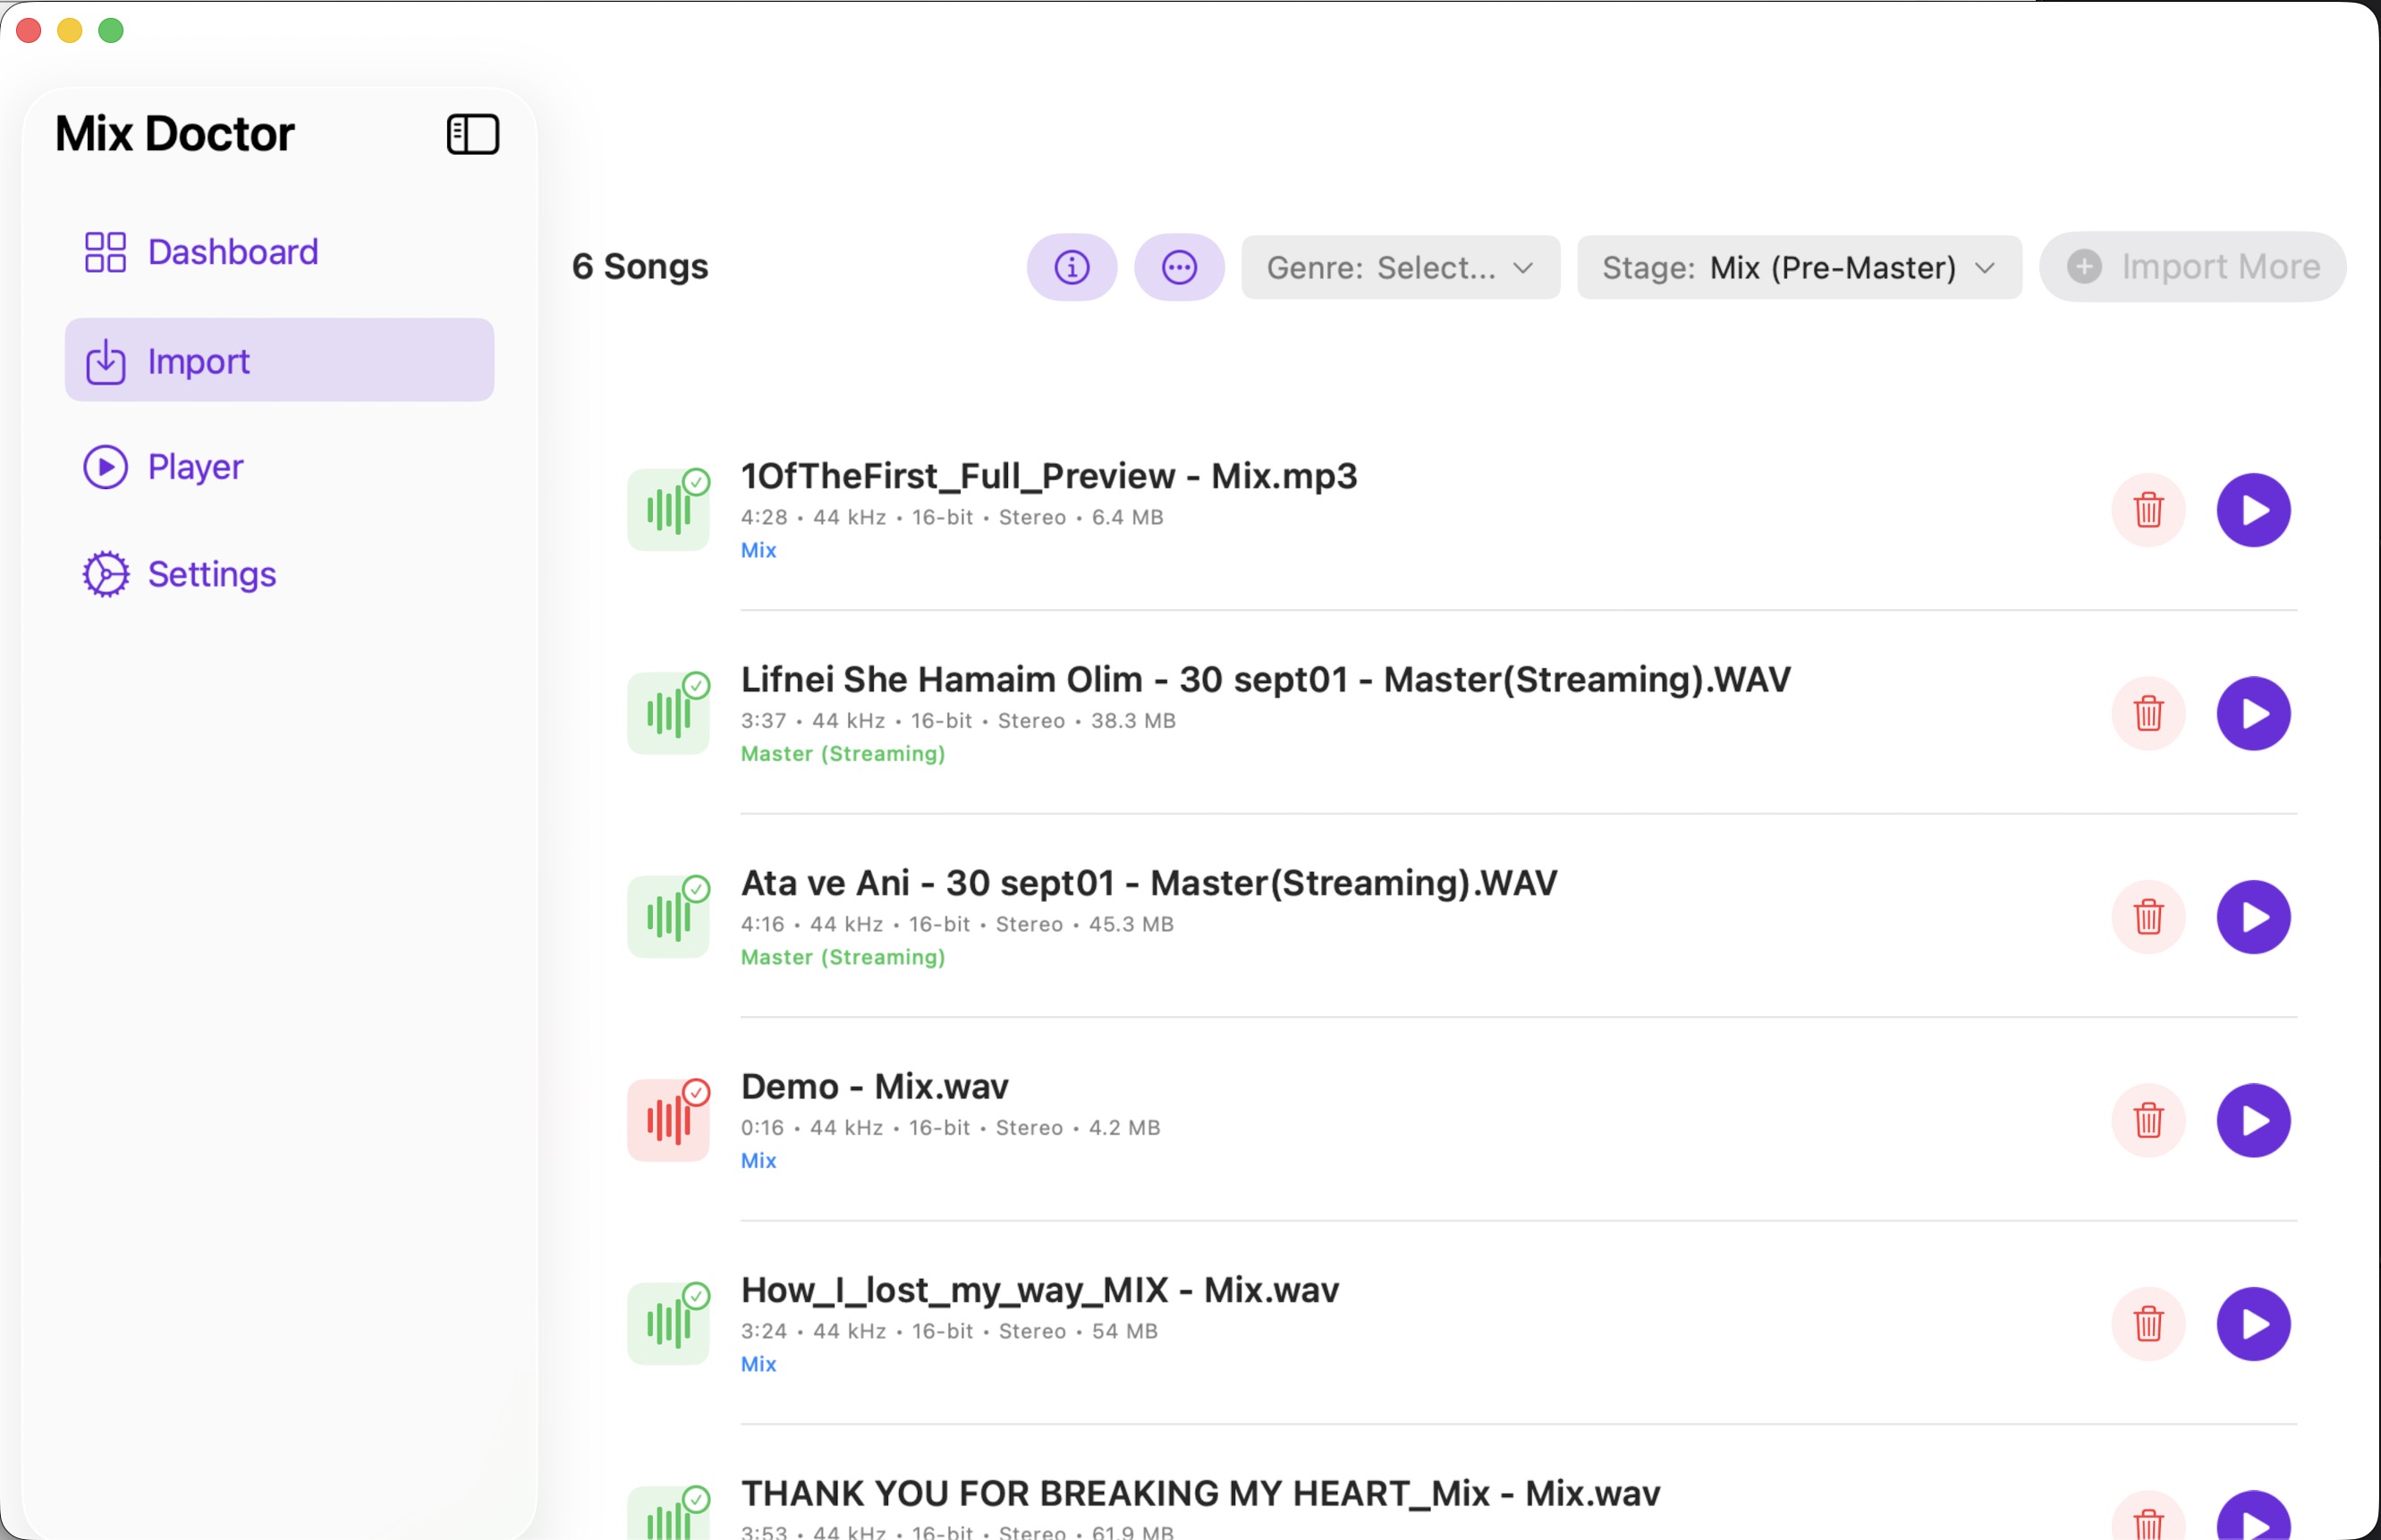Expand the Genre chevron arrow
2381x1540 pixels.
[1523, 268]
